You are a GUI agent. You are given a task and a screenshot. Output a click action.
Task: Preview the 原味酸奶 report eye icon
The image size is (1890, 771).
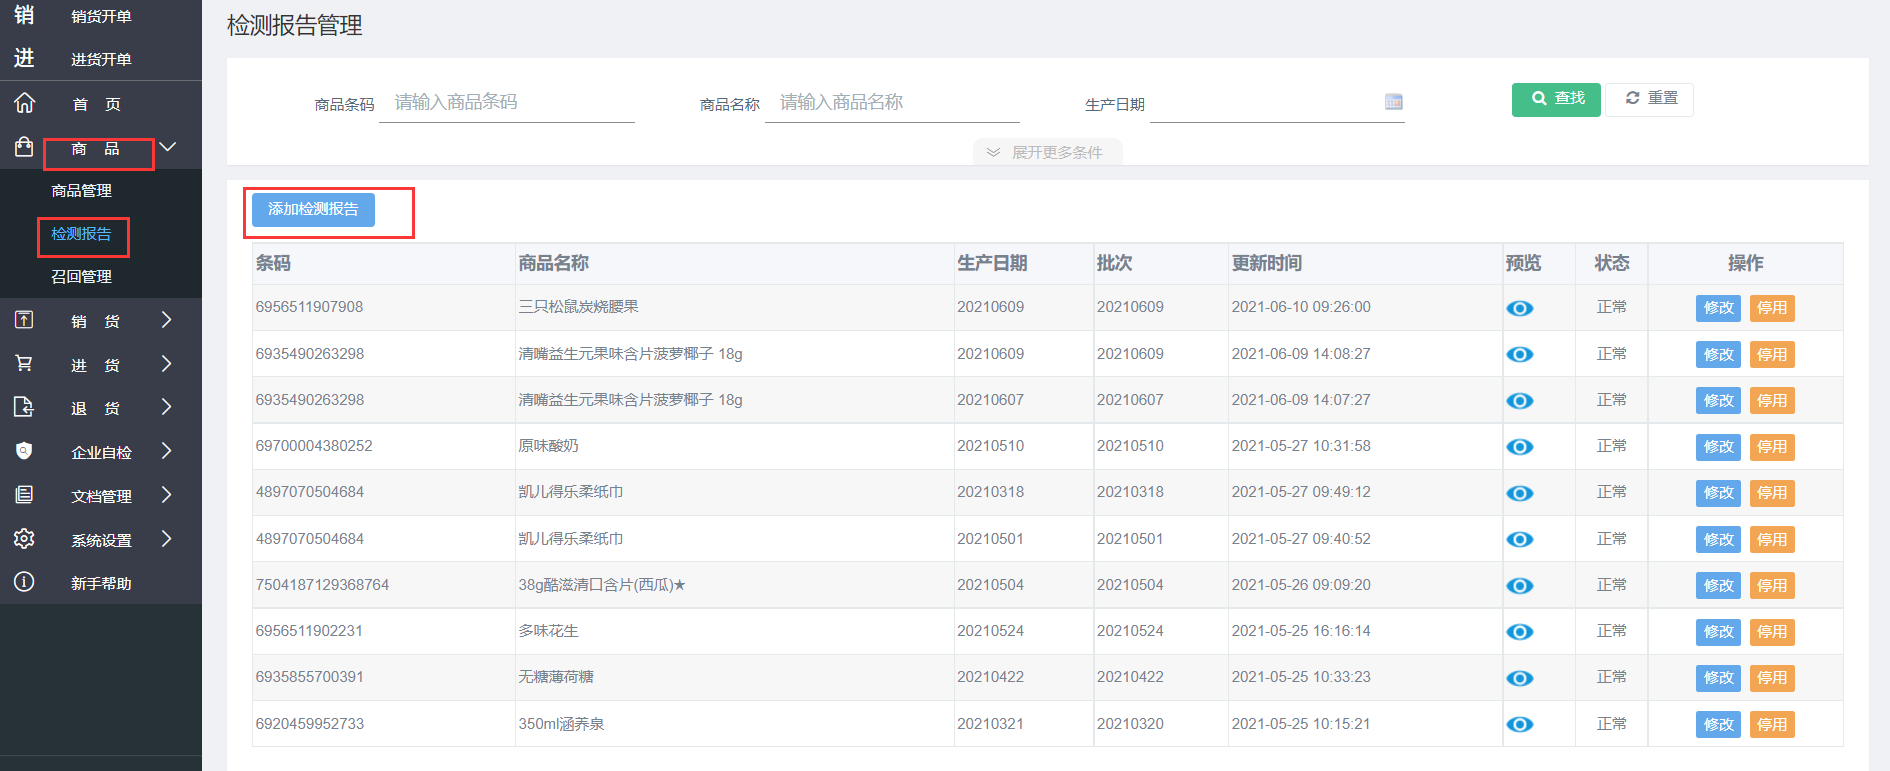(x=1520, y=447)
